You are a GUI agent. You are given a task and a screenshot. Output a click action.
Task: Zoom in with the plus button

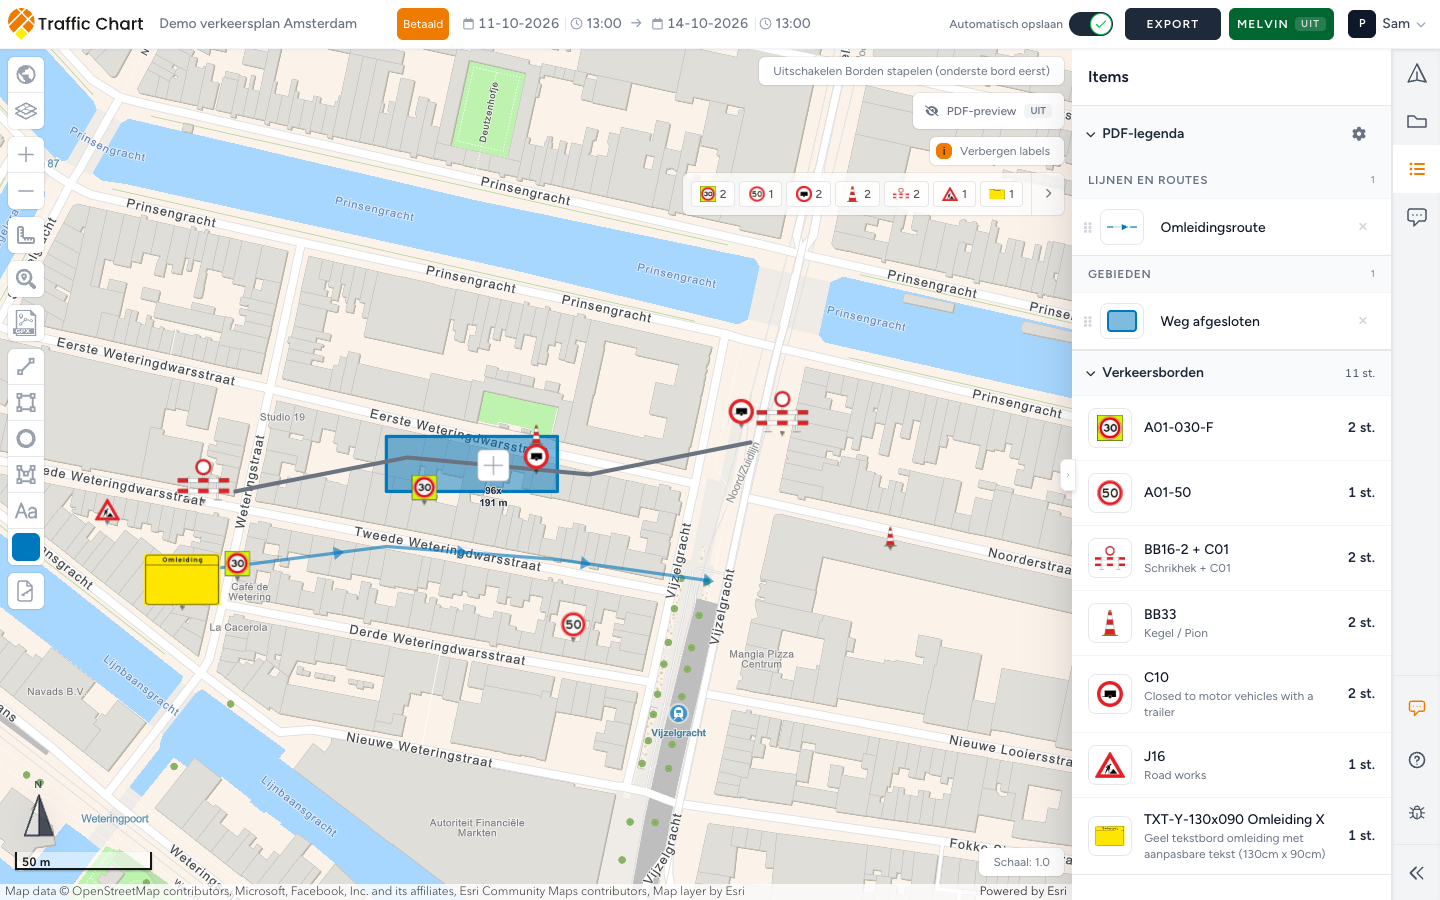coord(26,155)
